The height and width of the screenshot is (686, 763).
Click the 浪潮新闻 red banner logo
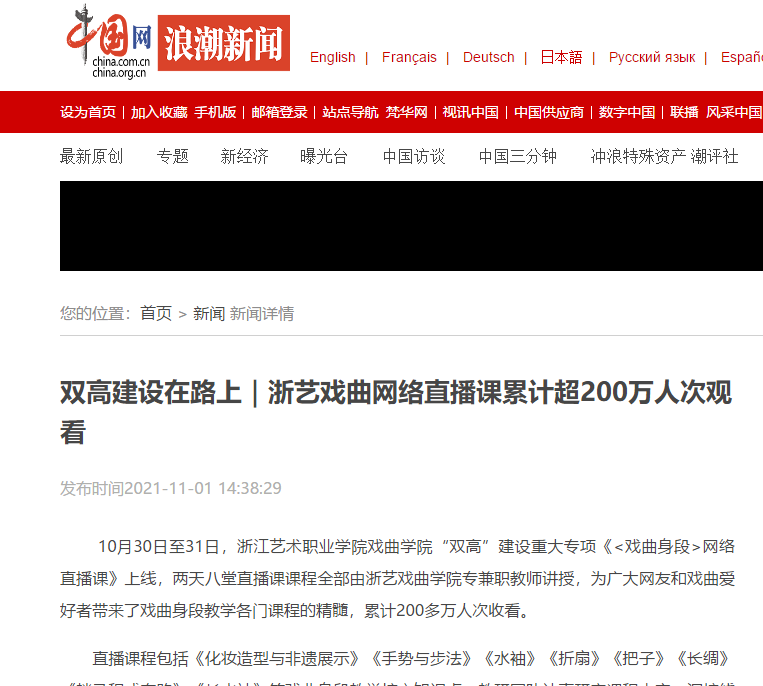pyautogui.click(x=224, y=43)
